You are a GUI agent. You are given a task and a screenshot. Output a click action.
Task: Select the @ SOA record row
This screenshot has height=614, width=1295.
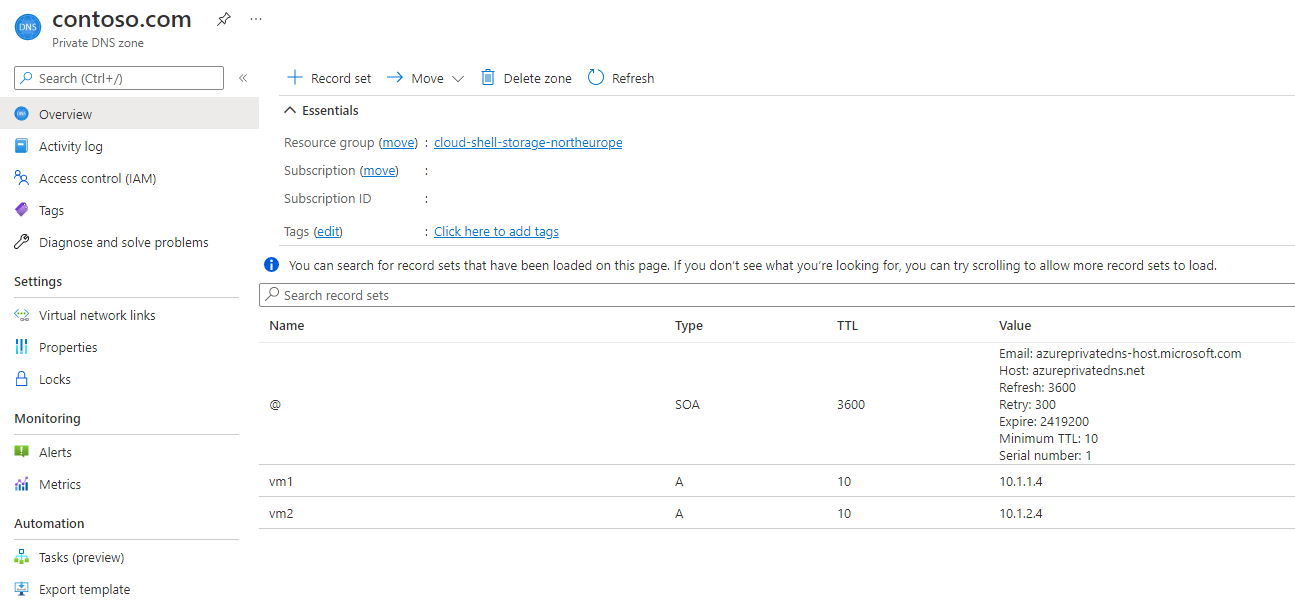click(x=777, y=404)
